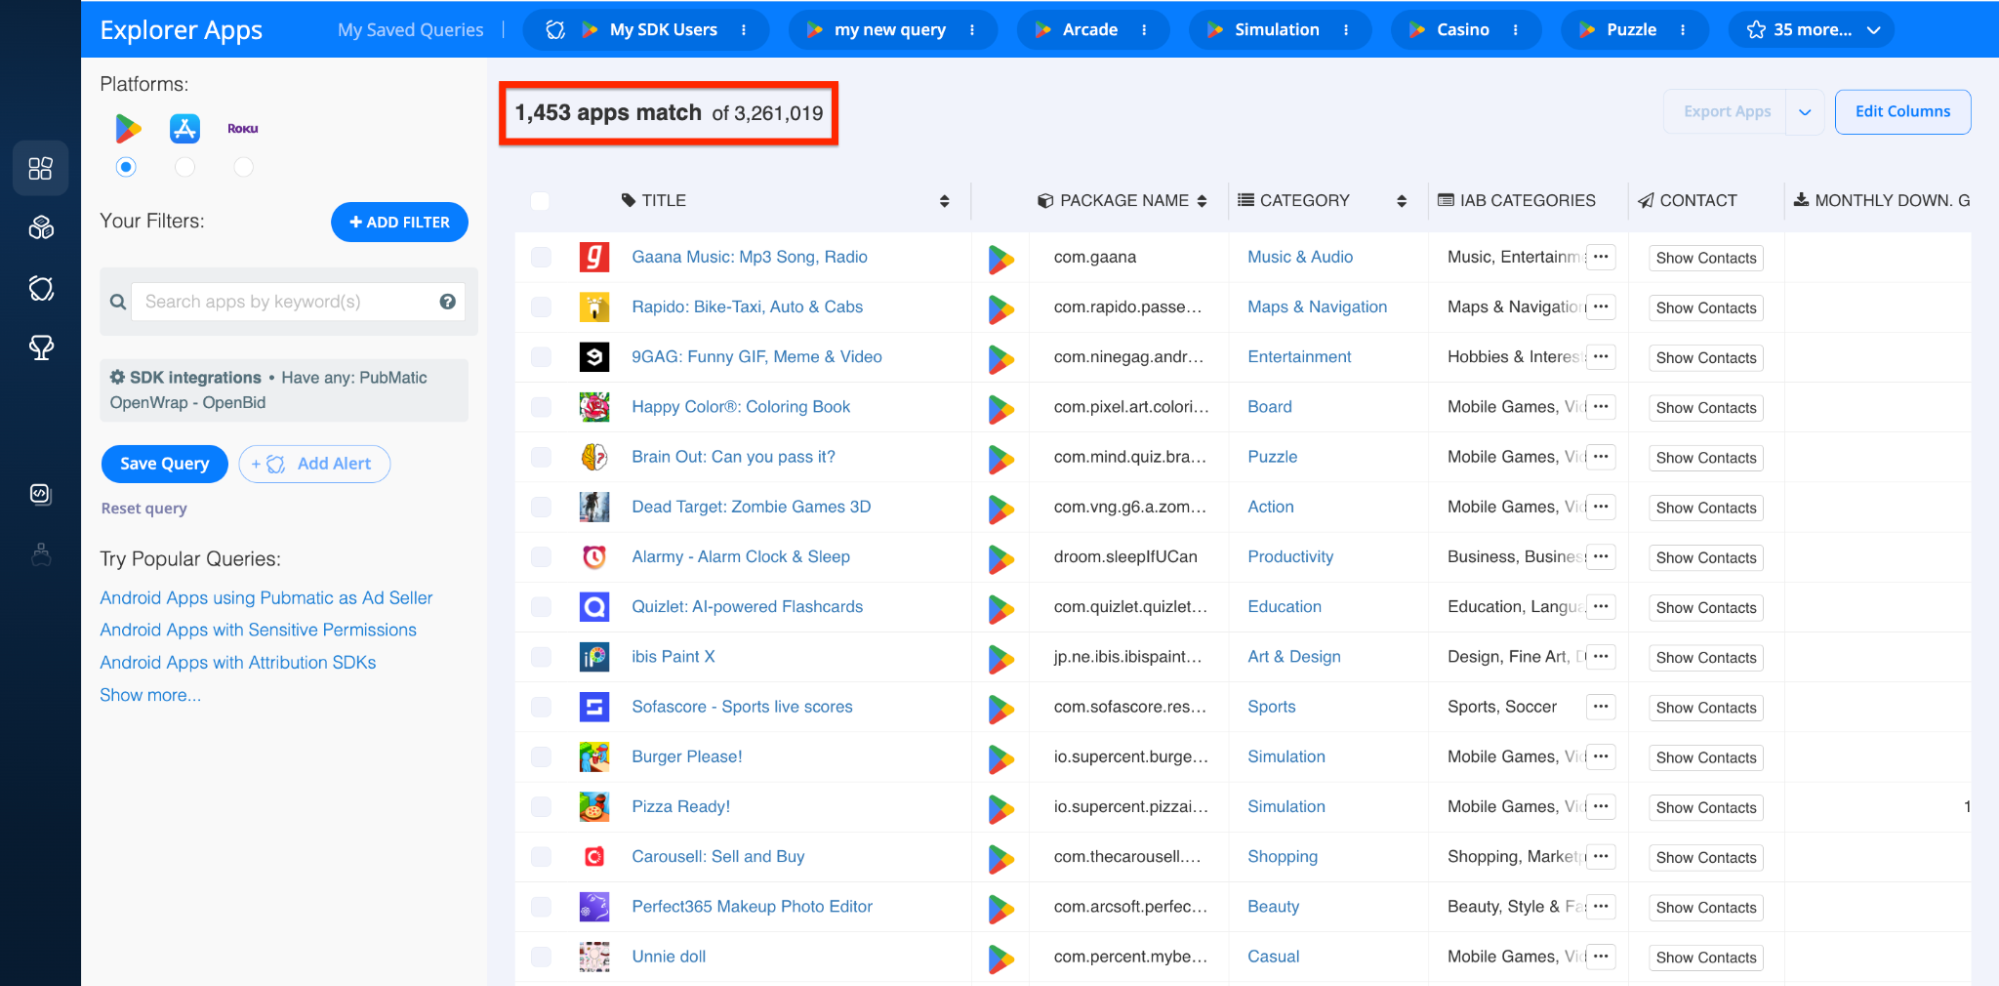The width and height of the screenshot is (1999, 986).
Task: Click the Show more popular queries link
Action: [150, 695]
